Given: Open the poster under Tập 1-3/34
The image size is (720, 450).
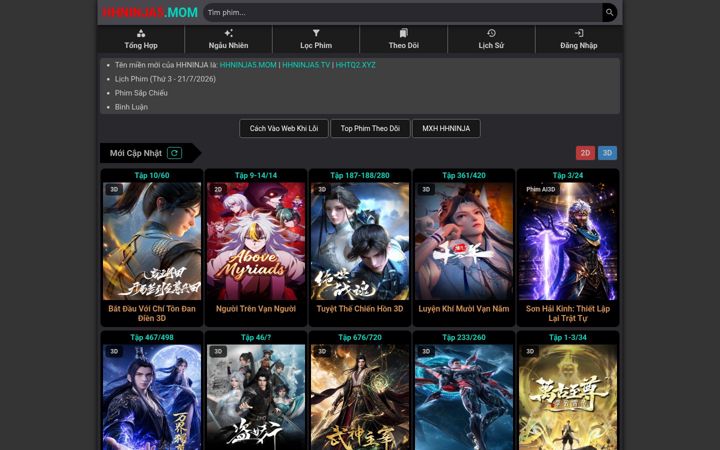Looking at the screenshot, I should pyautogui.click(x=568, y=397).
